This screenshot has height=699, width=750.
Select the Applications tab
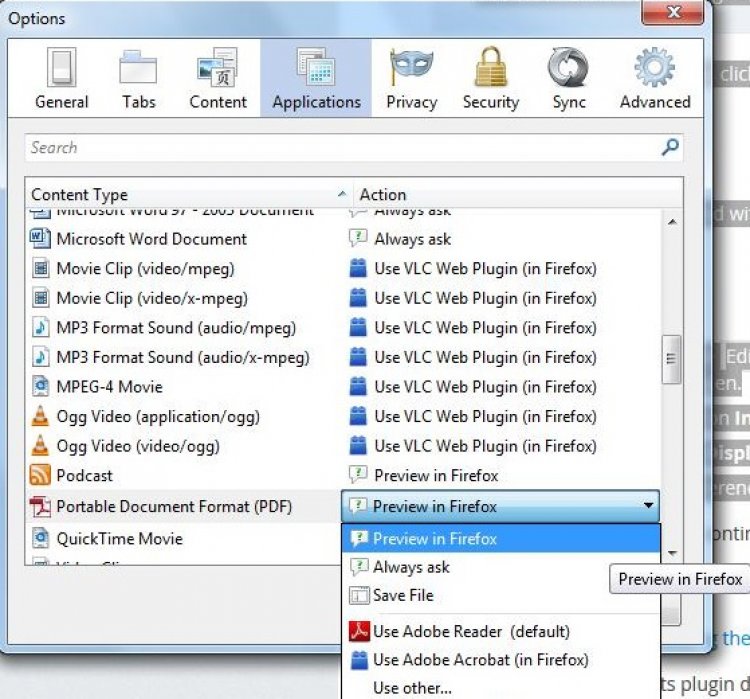(316, 79)
